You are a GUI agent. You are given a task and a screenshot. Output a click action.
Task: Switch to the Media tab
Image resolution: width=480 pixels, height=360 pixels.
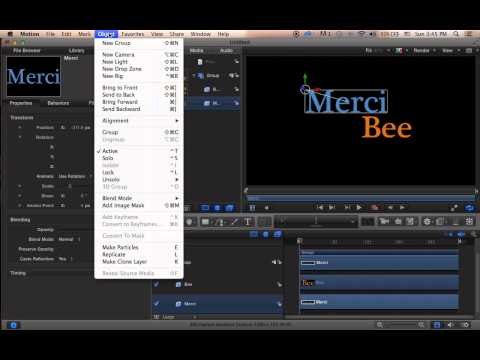pos(196,50)
